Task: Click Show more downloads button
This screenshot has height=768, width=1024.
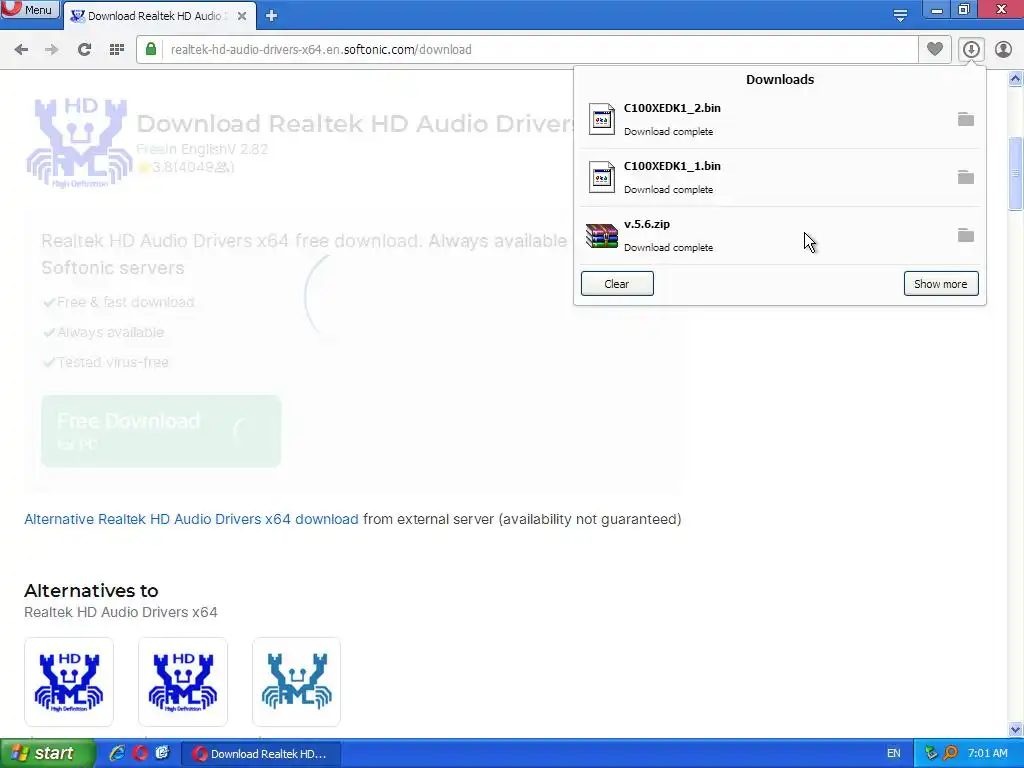Action: point(940,283)
